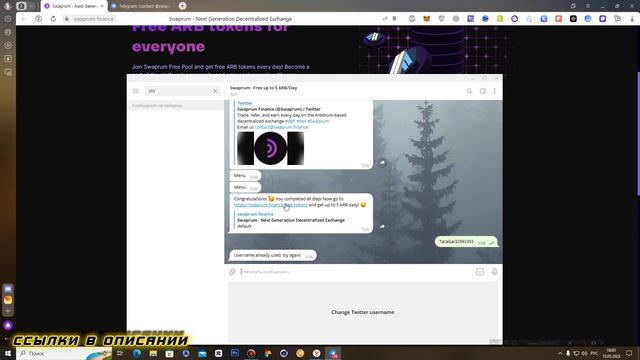Open Task View on taskbar
The width and height of the screenshot is (640, 360).
(120, 353)
